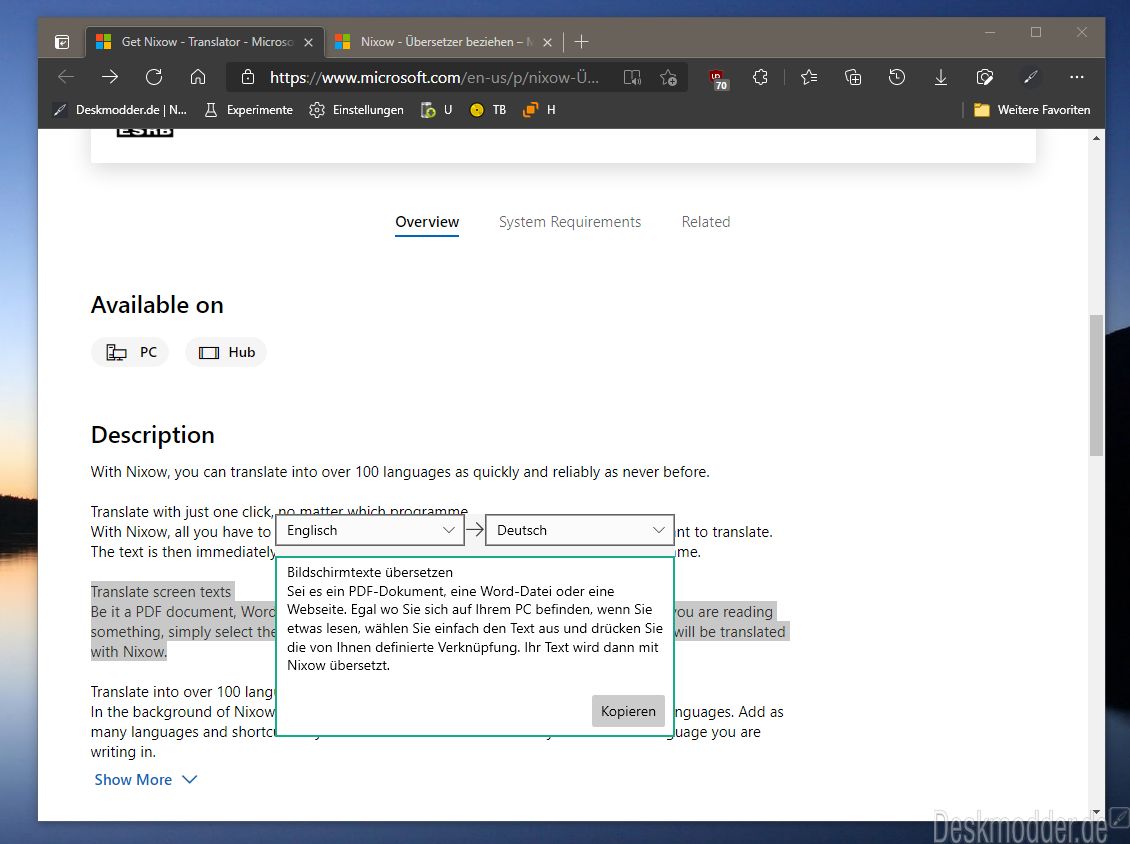Open the Extensions puzzle menu
The image size is (1130, 844).
click(x=760, y=77)
